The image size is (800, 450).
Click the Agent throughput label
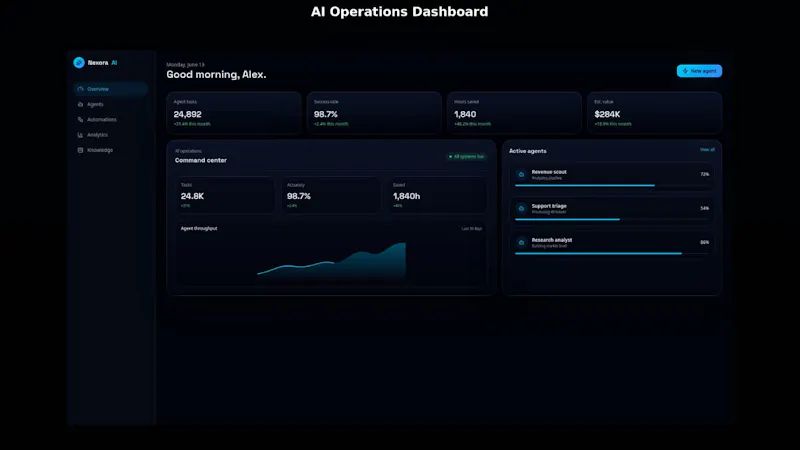click(199, 229)
